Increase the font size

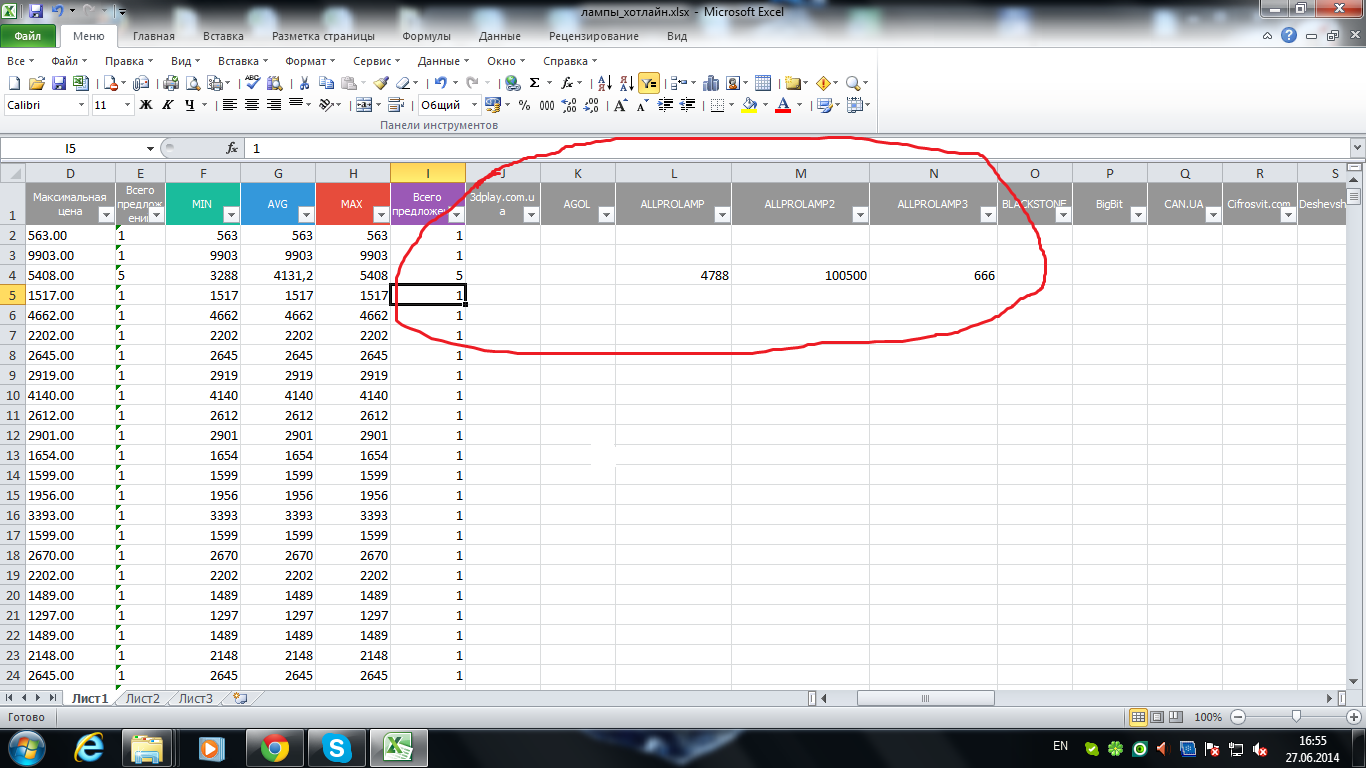point(620,105)
